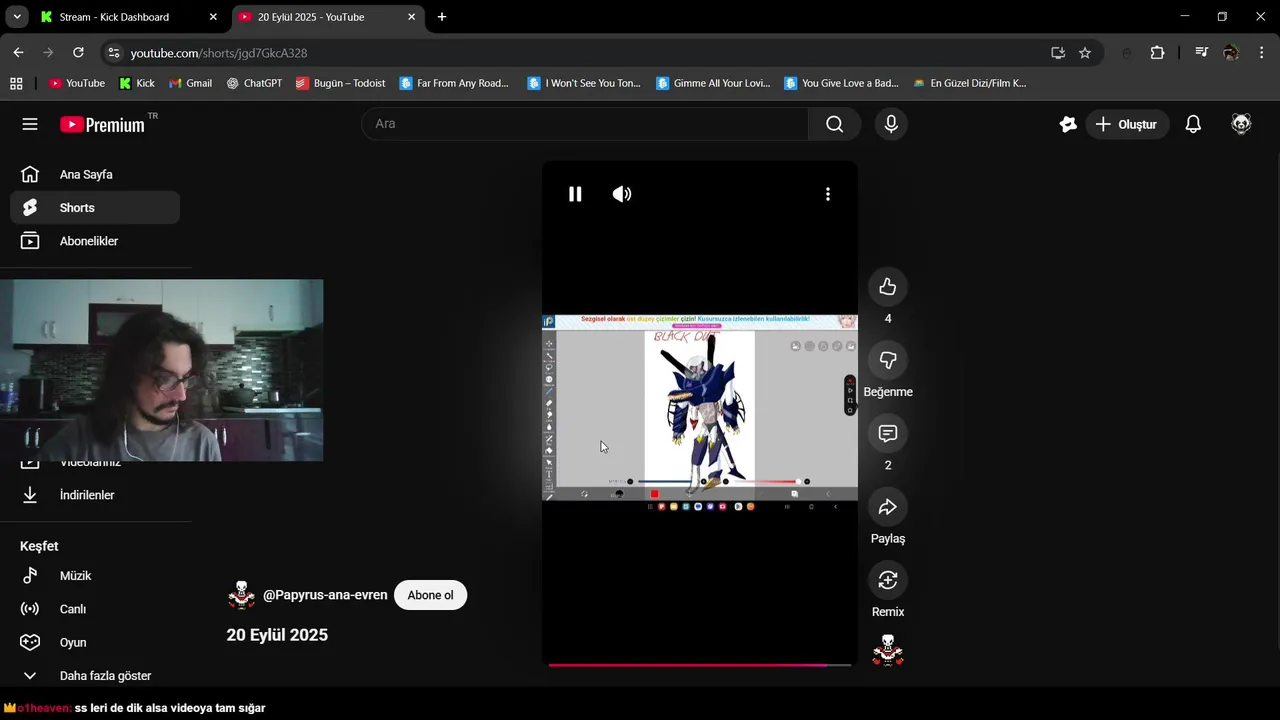This screenshot has height=720, width=1280.
Task: Toggle the YouTube hamburger guide menu
Action: pyautogui.click(x=30, y=124)
